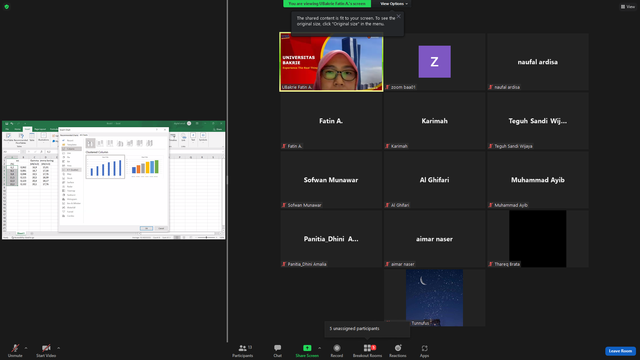This screenshot has height=360, width=640.
Task: Open the Chat panel
Action: pyautogui.click(x=278, y=350)
